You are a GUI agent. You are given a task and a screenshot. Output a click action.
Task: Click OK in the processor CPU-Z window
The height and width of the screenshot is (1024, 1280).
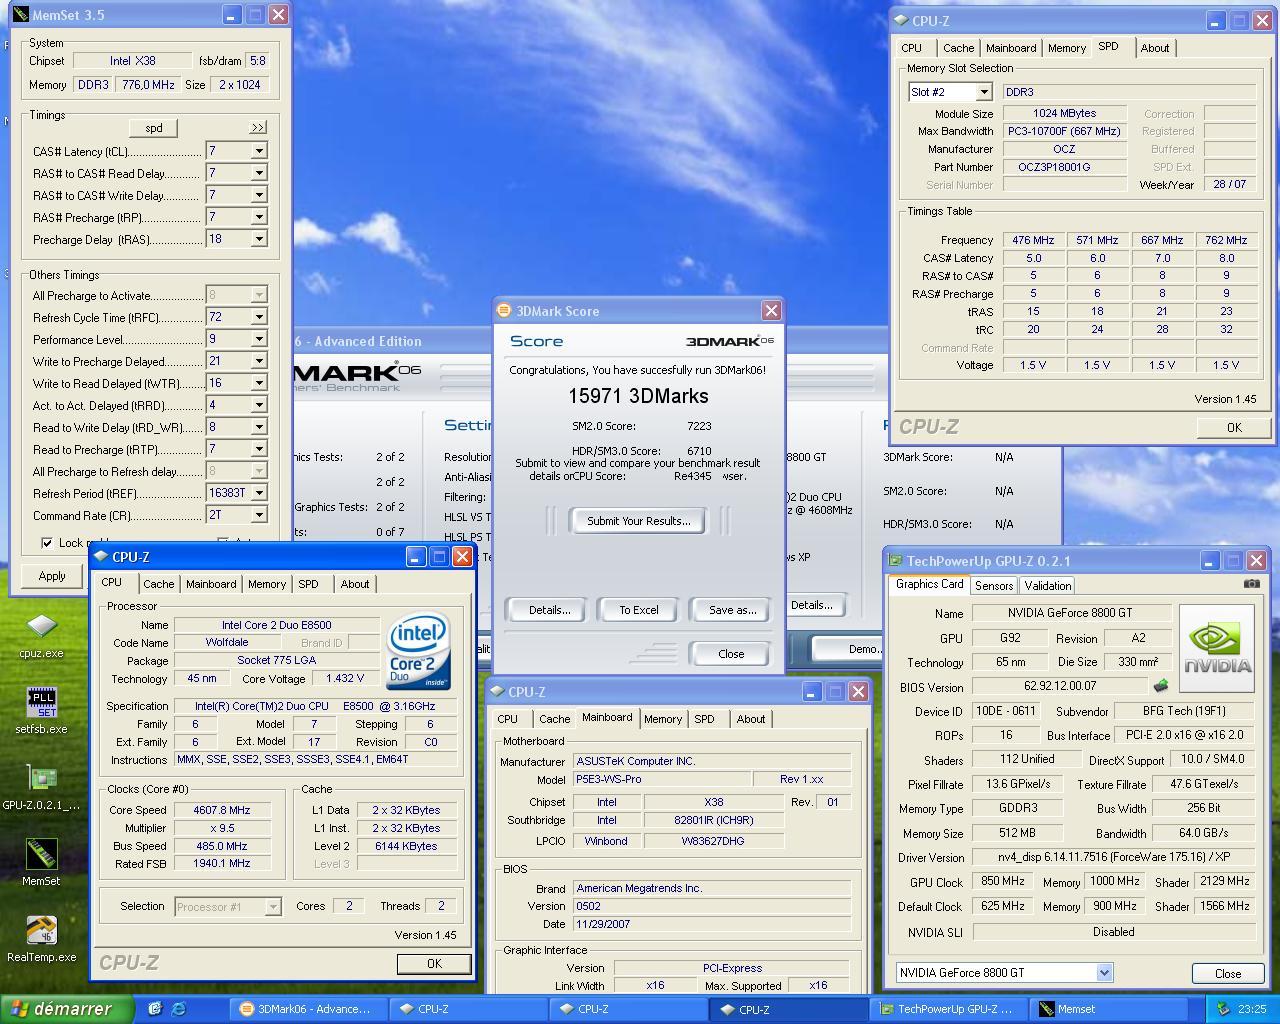coord(433,963)
